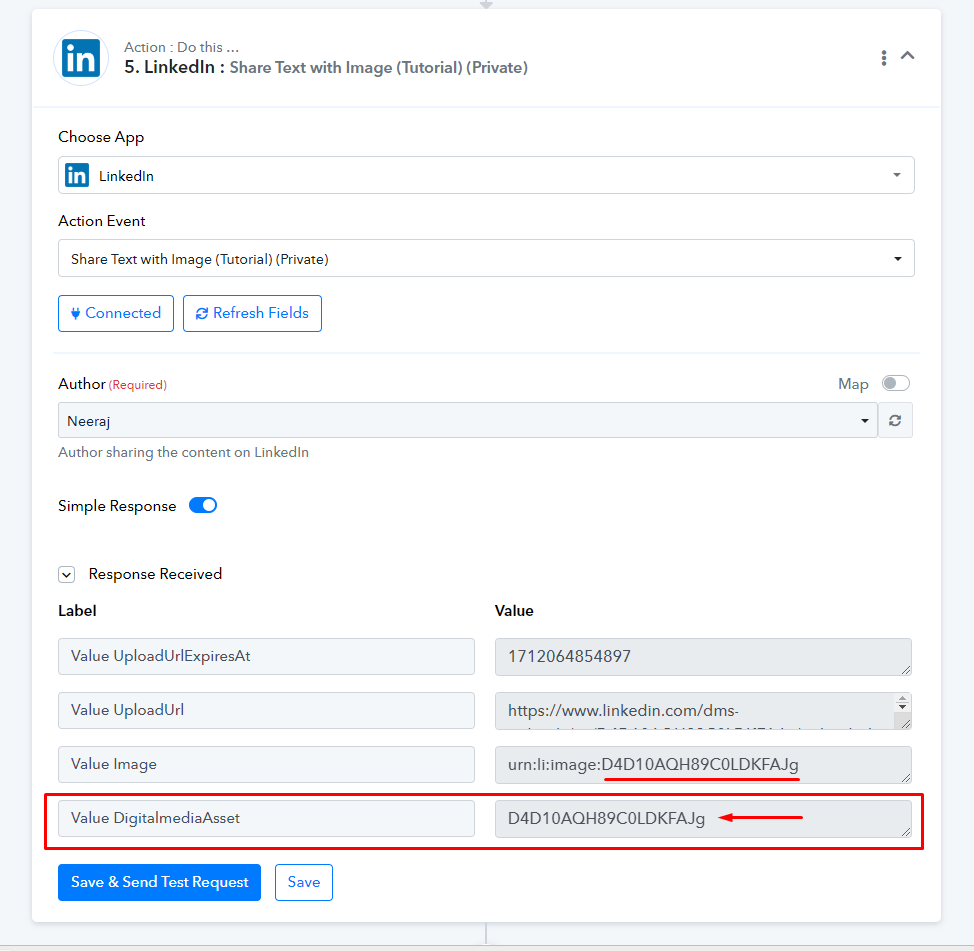
Task: Open the three-dot options menu
Action: [x=883, y=58]
